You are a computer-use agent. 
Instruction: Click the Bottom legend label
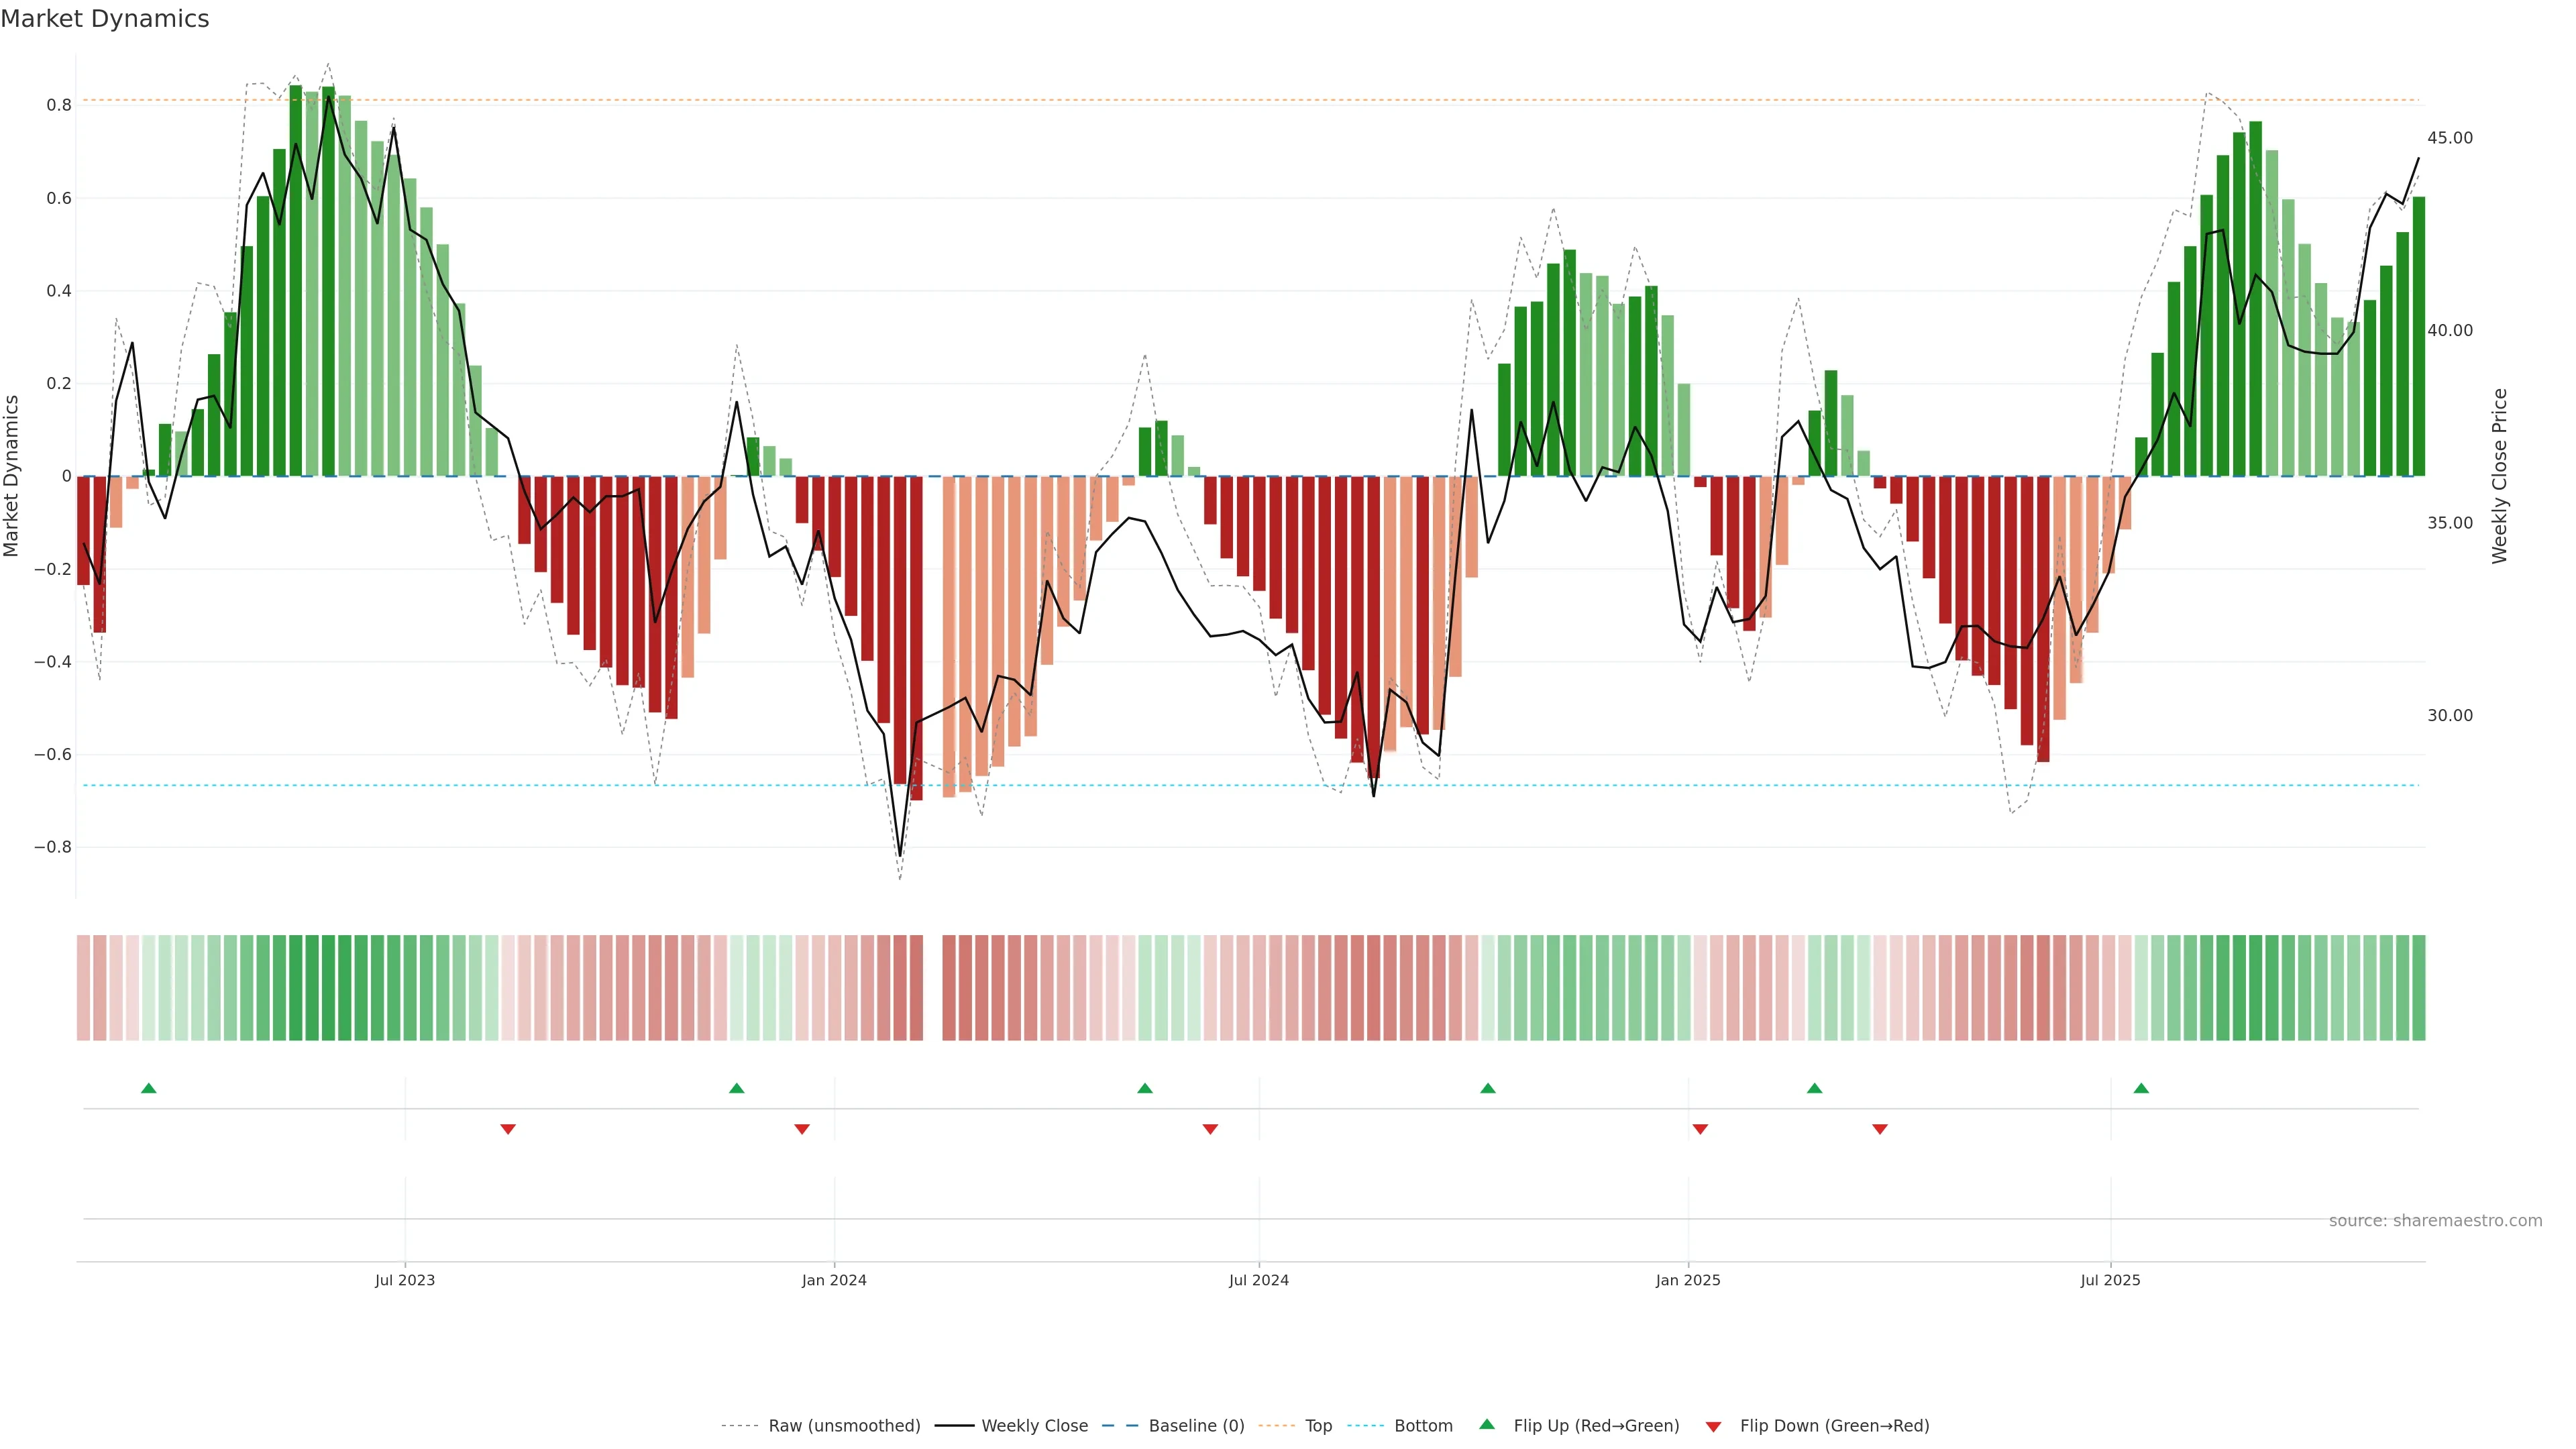point(1423,1426)
